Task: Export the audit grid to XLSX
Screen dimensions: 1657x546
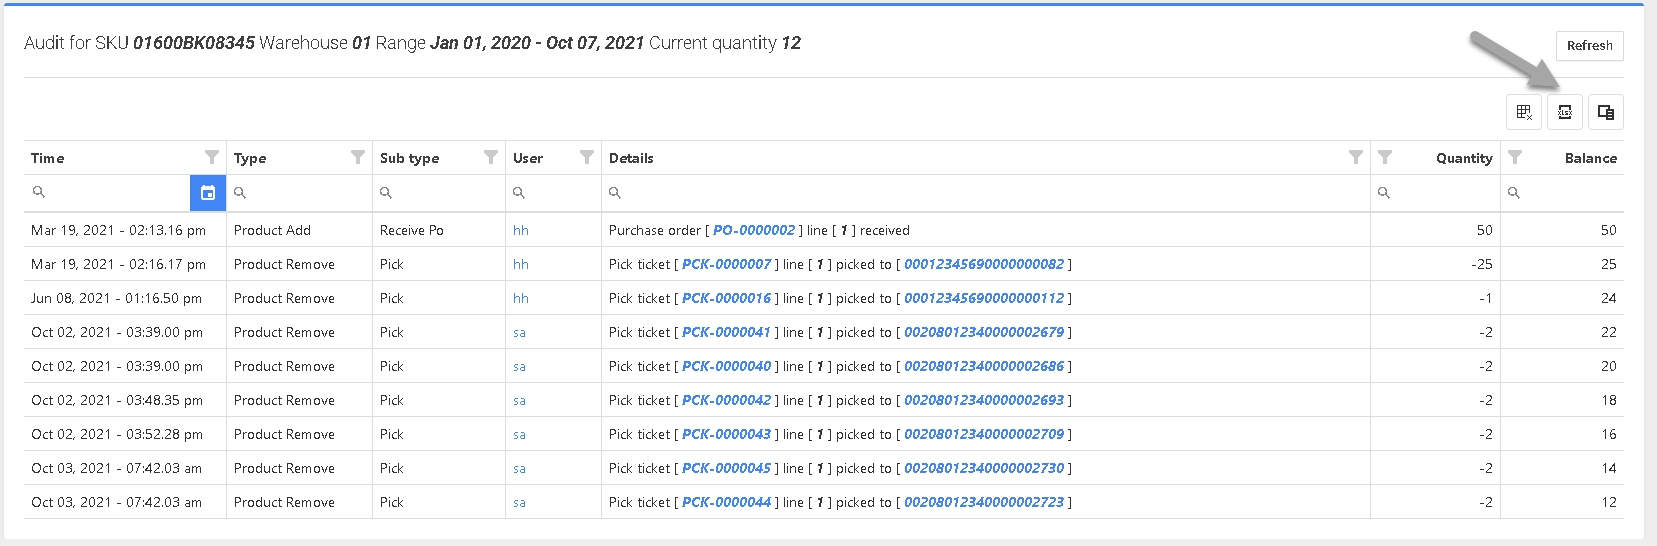Action: [1565, 112]
